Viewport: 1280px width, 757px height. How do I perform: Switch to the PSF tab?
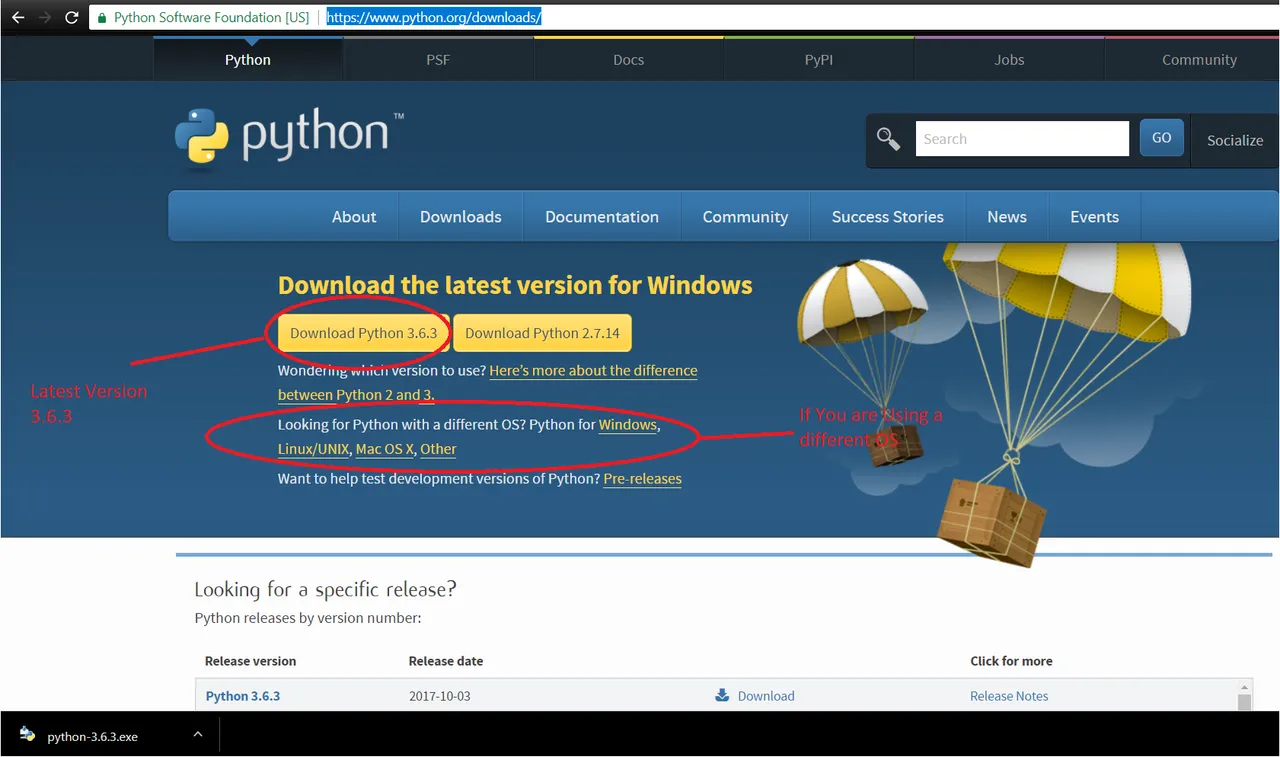tap(438, 60)
